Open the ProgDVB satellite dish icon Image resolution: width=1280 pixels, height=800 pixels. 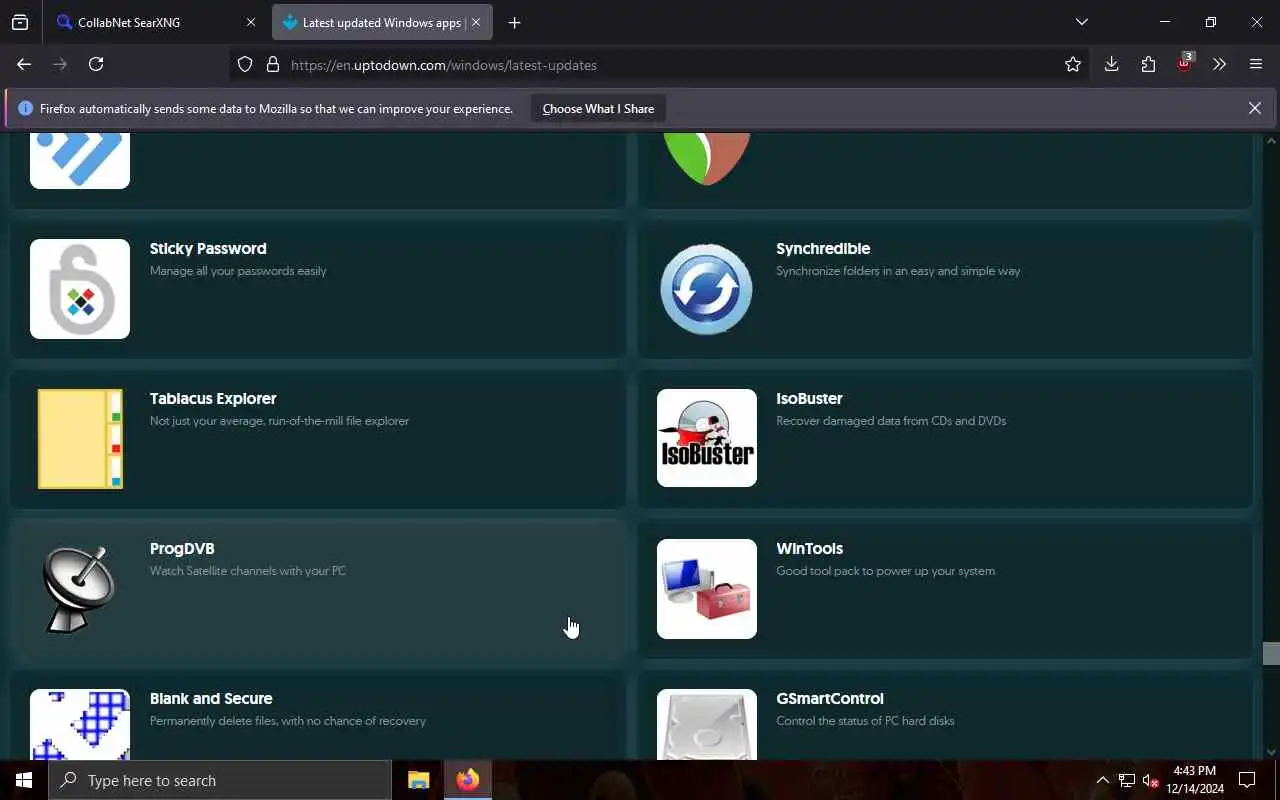pos(80,589)
